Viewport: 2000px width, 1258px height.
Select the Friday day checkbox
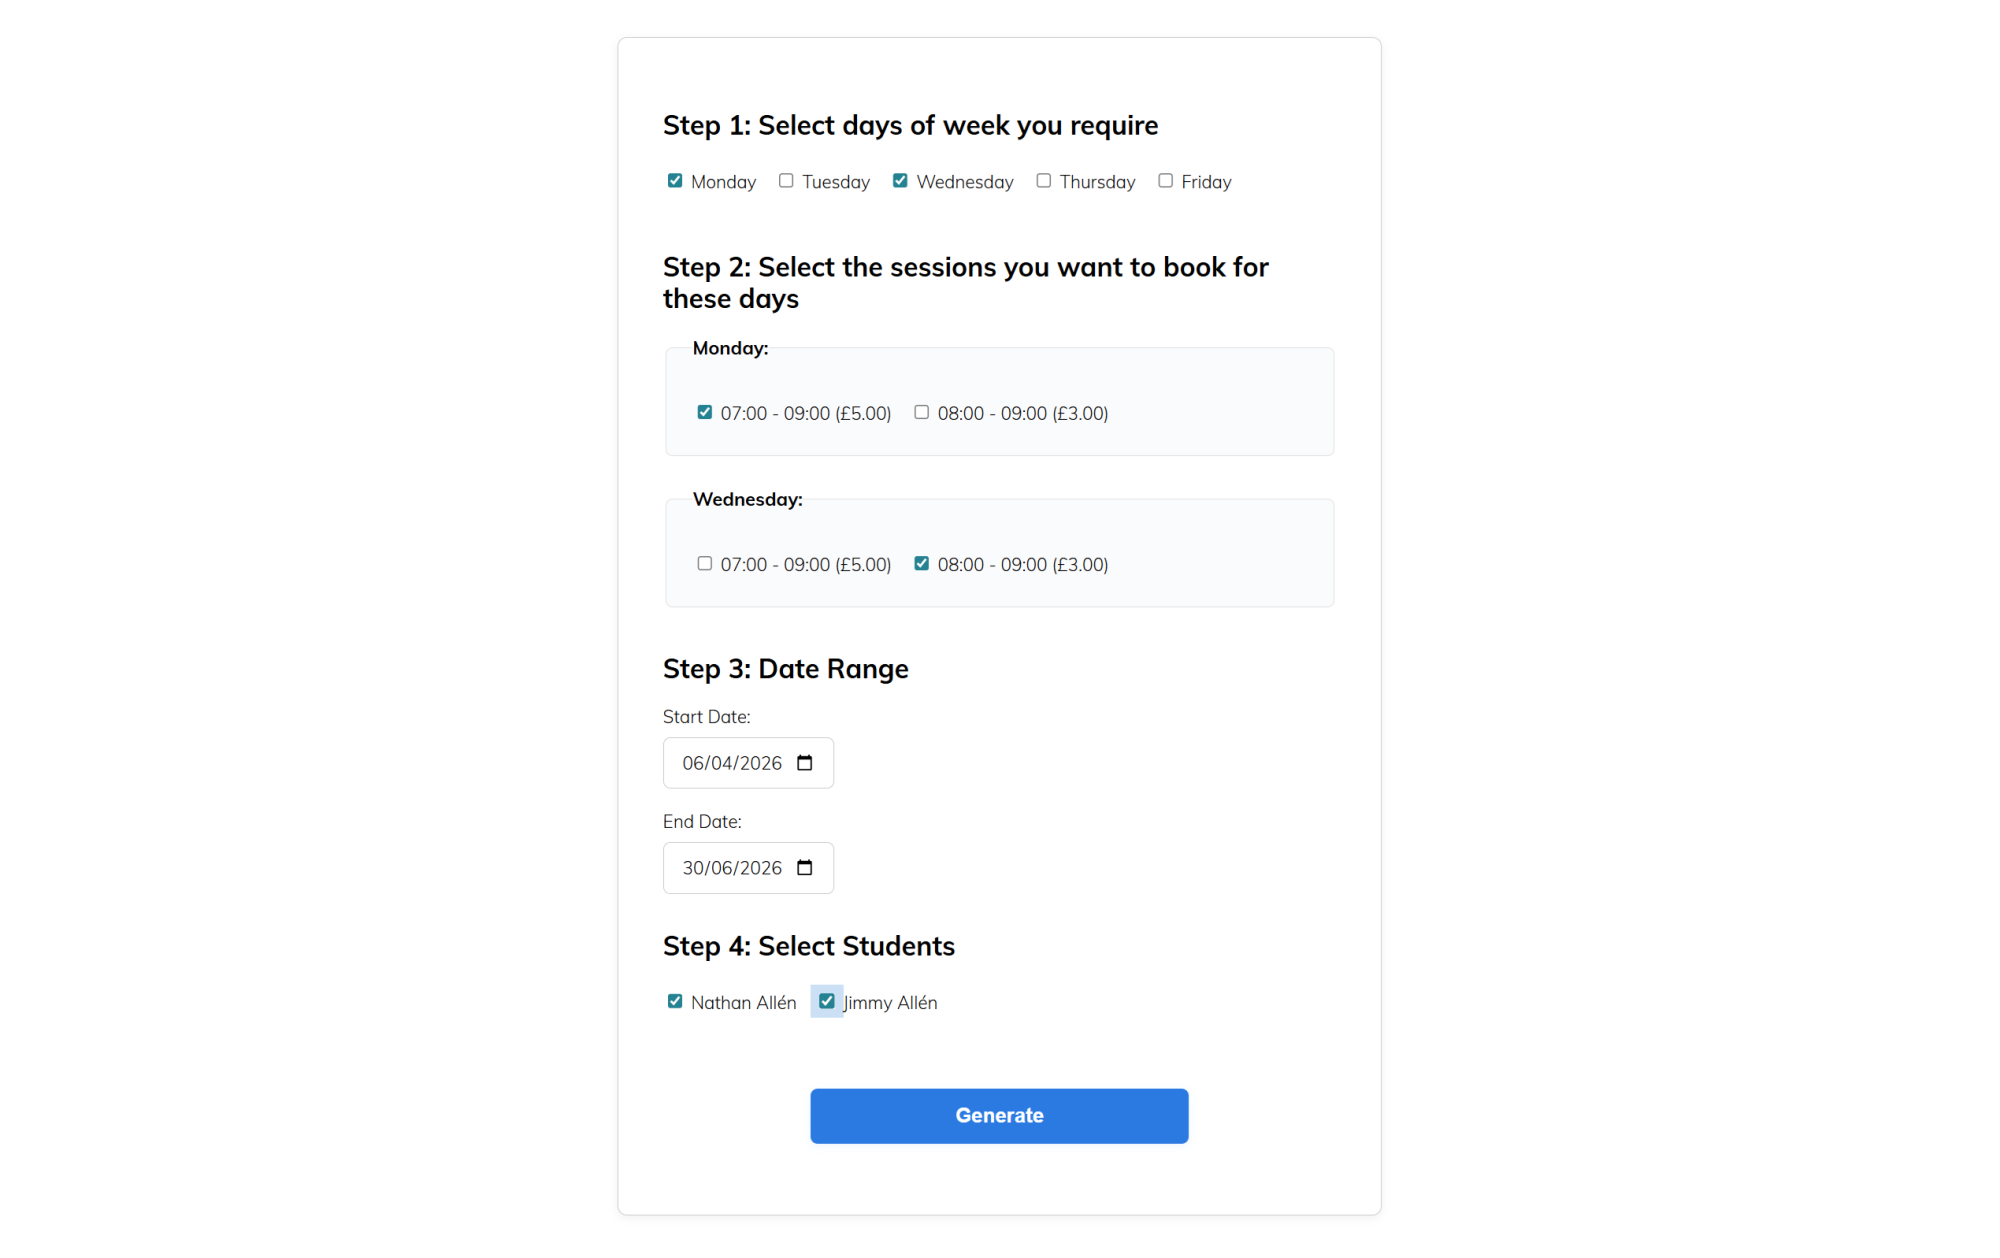[x=1165, y=181]
